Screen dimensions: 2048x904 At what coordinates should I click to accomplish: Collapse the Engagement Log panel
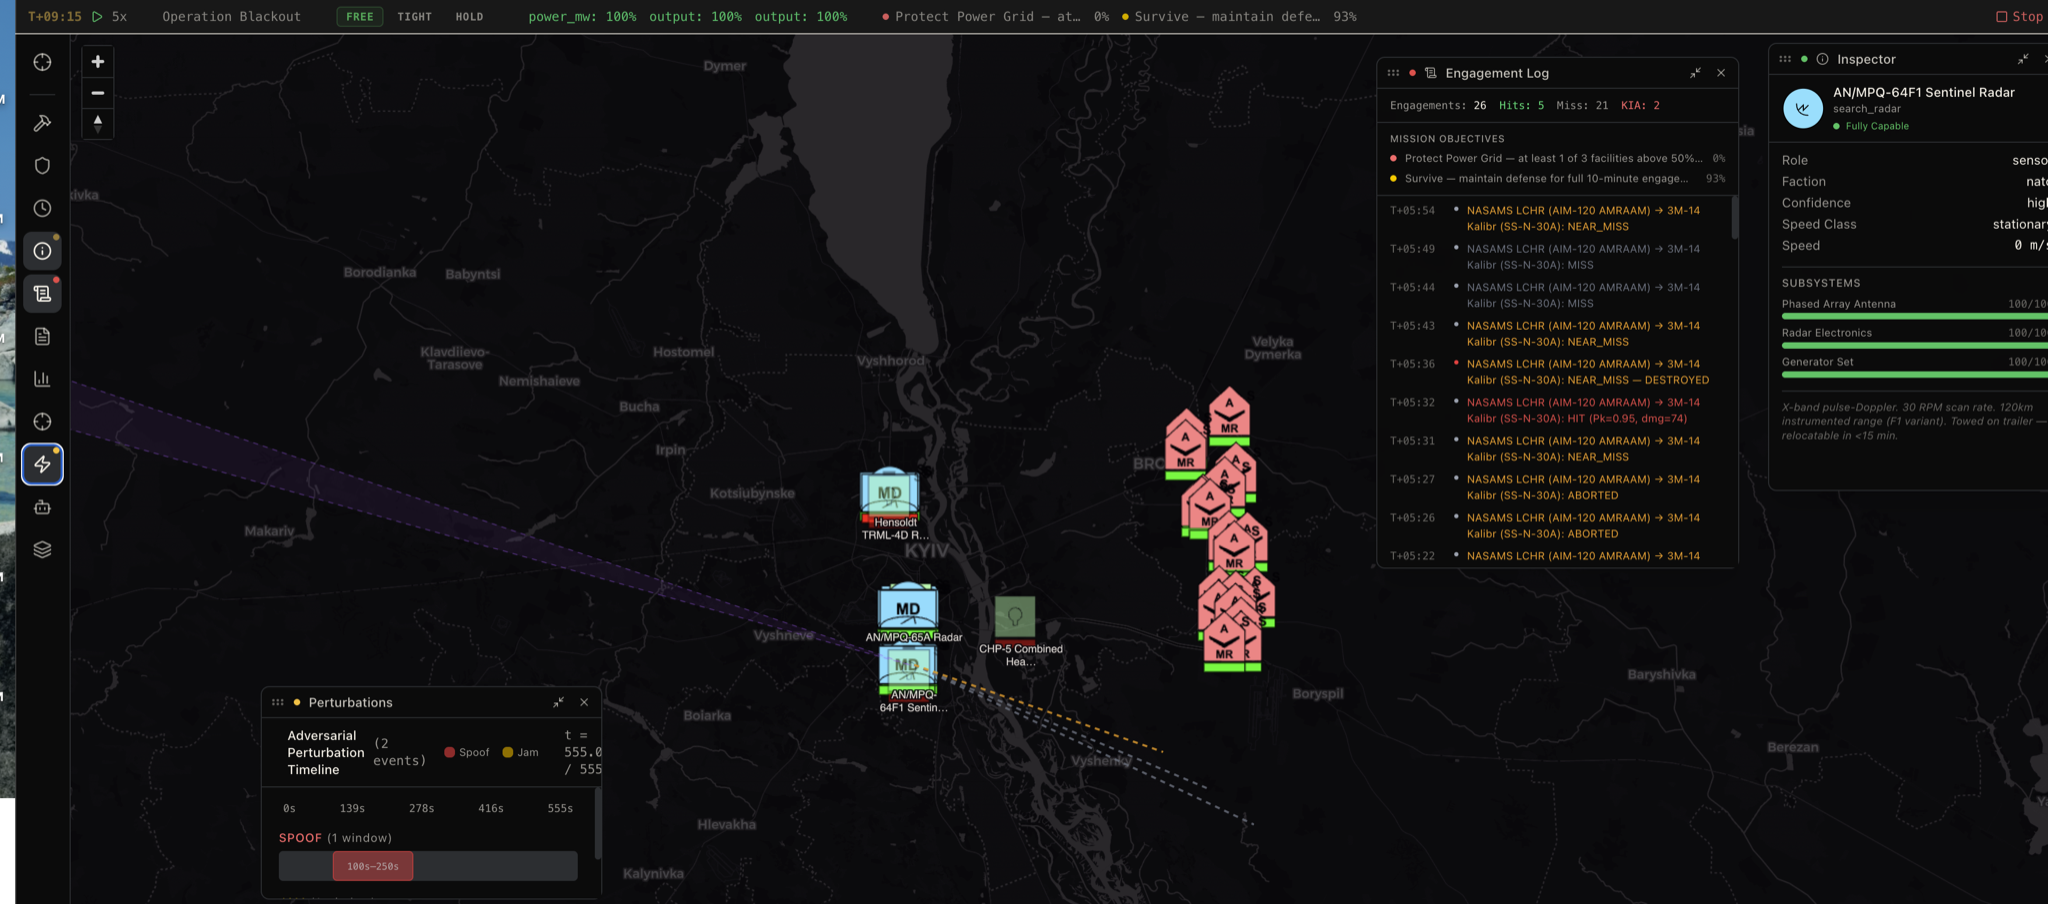1695,73
